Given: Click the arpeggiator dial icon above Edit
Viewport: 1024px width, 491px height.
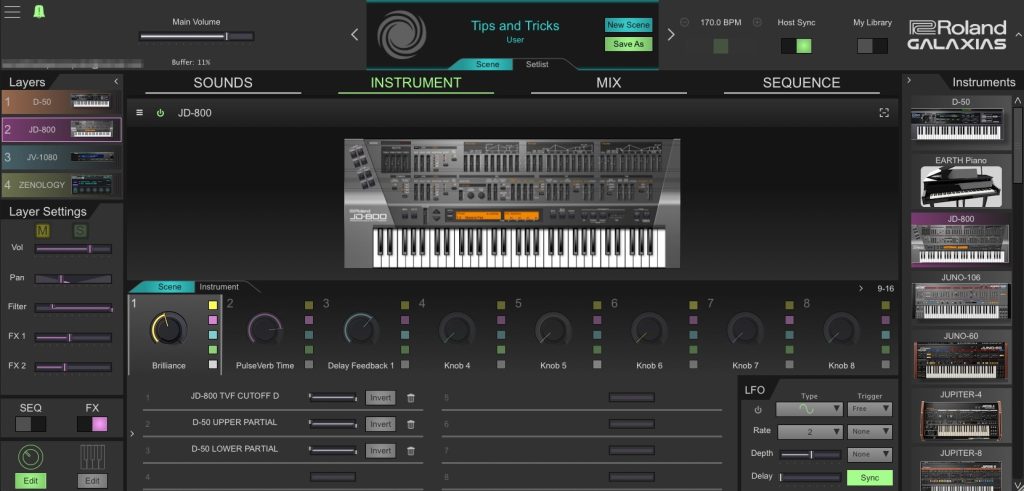Looking at the screenshot, I should 31,456.
